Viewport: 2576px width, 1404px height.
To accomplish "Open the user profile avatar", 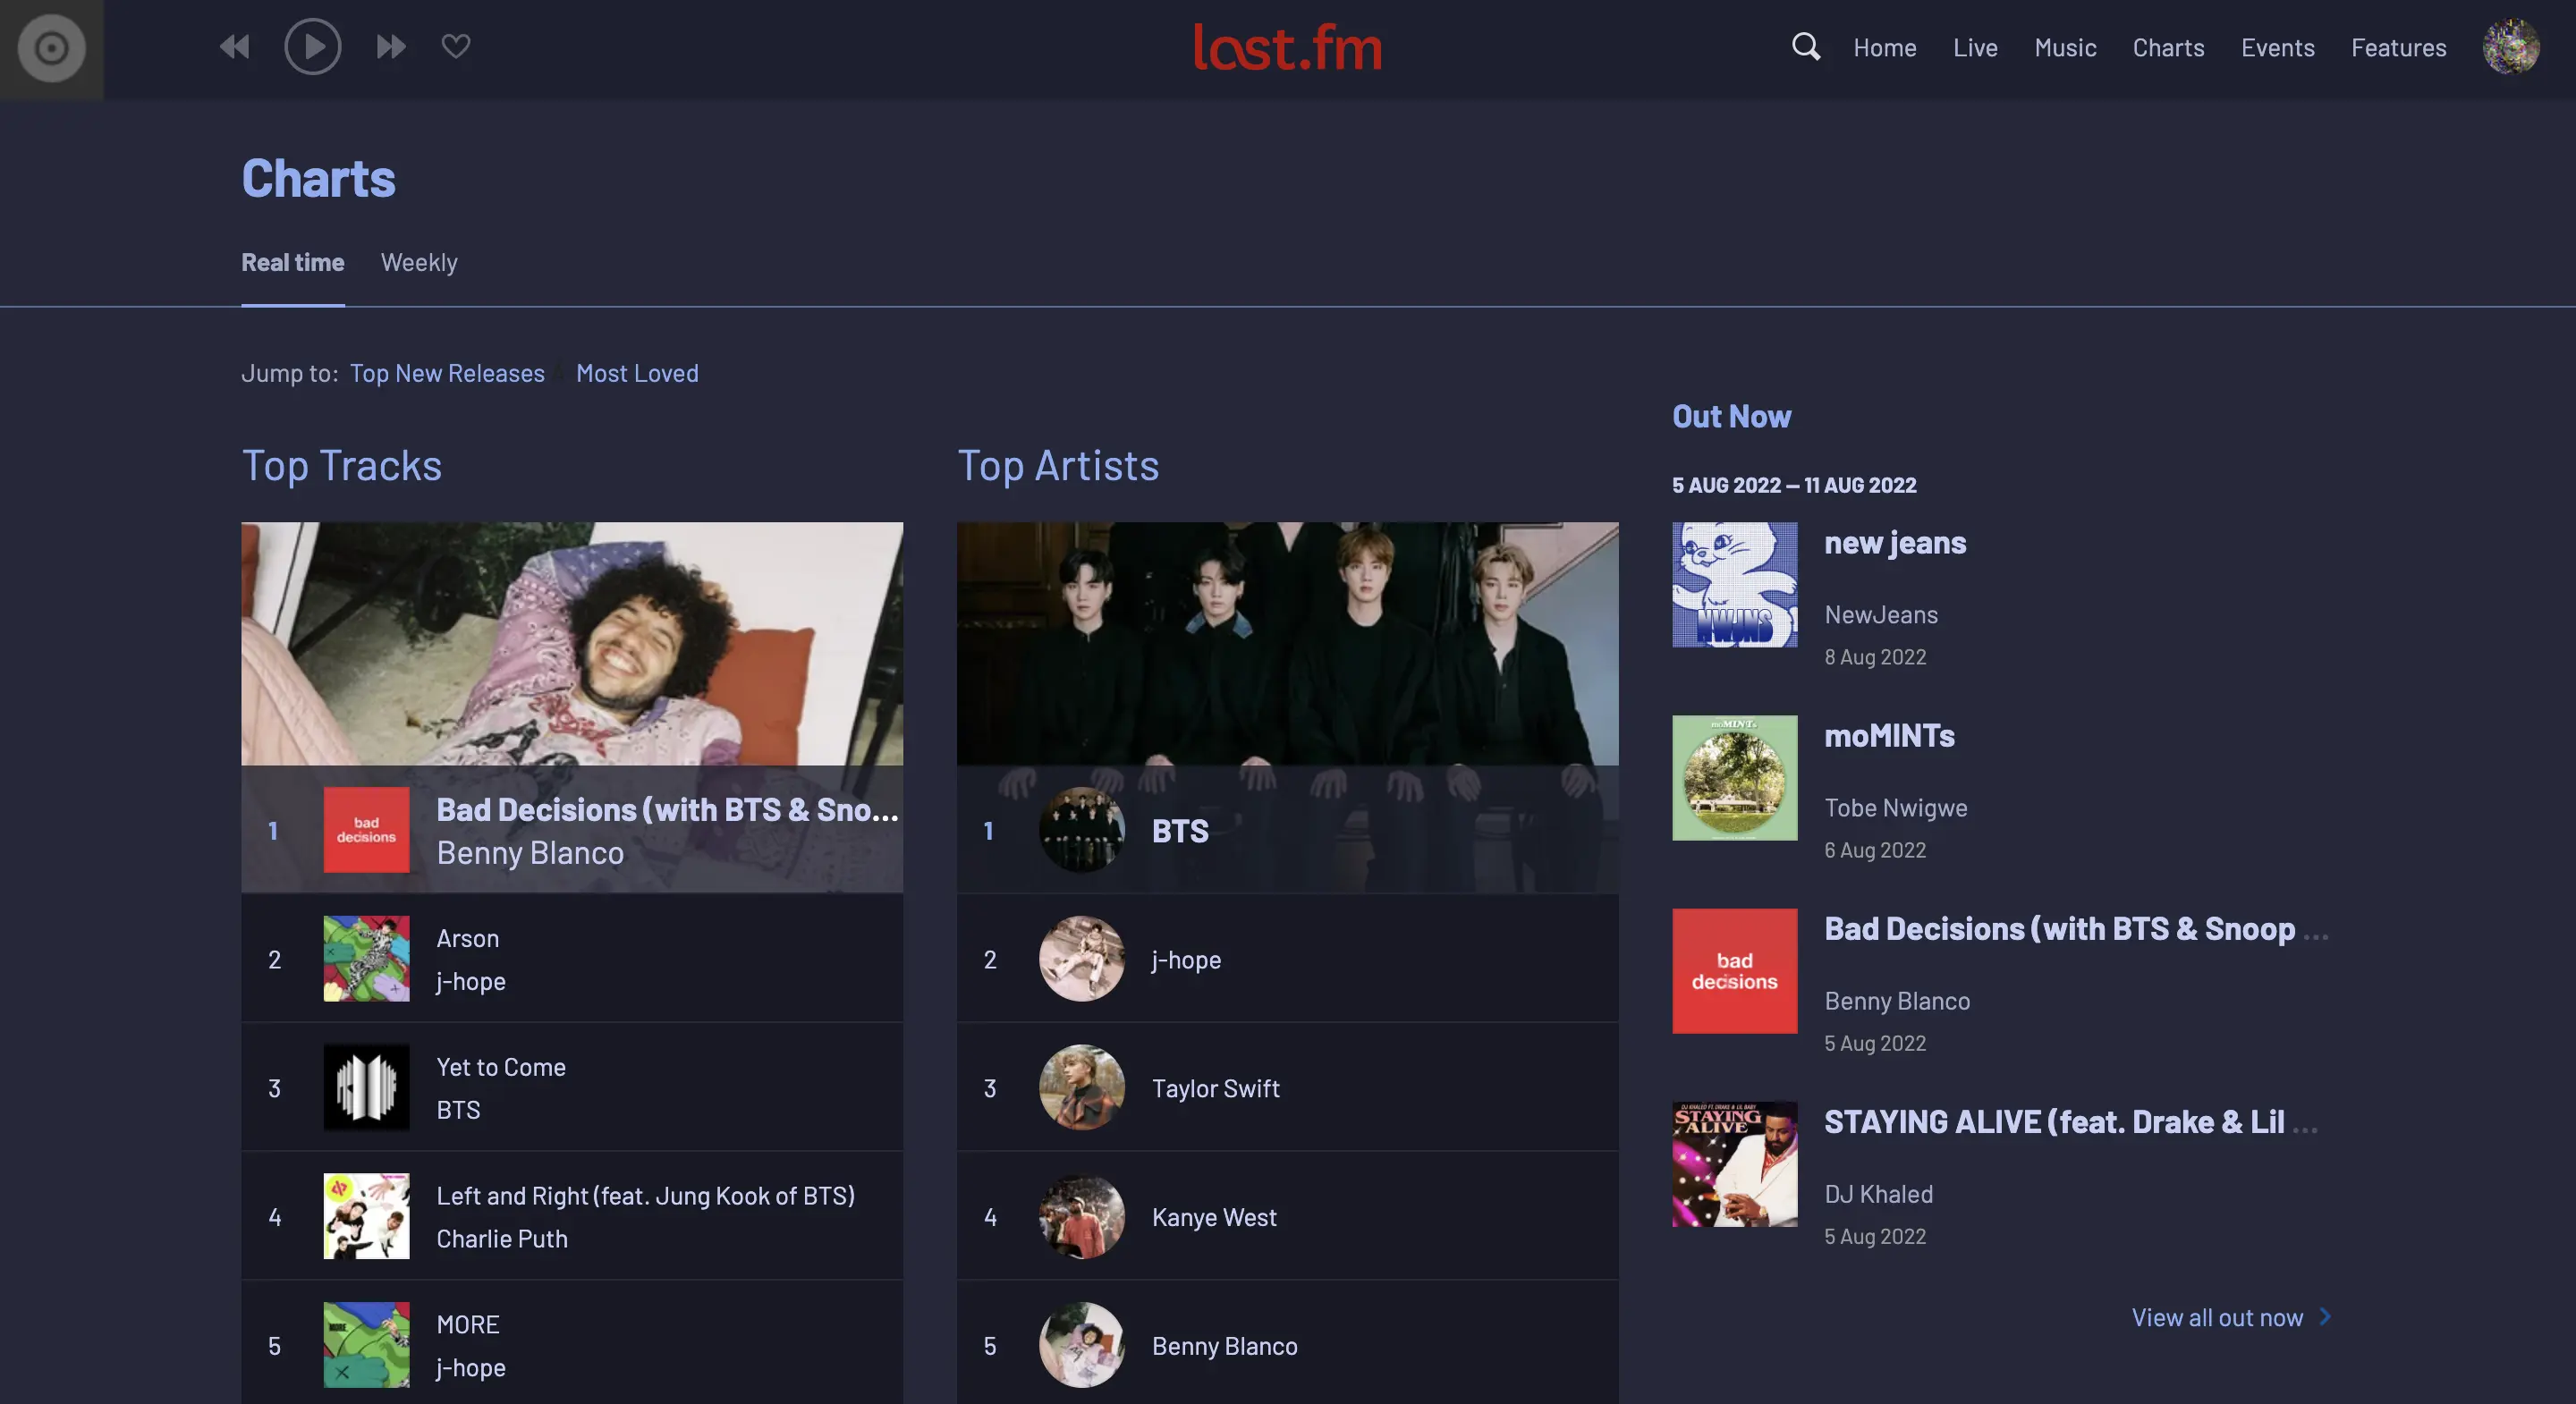I will (2510, 46).
